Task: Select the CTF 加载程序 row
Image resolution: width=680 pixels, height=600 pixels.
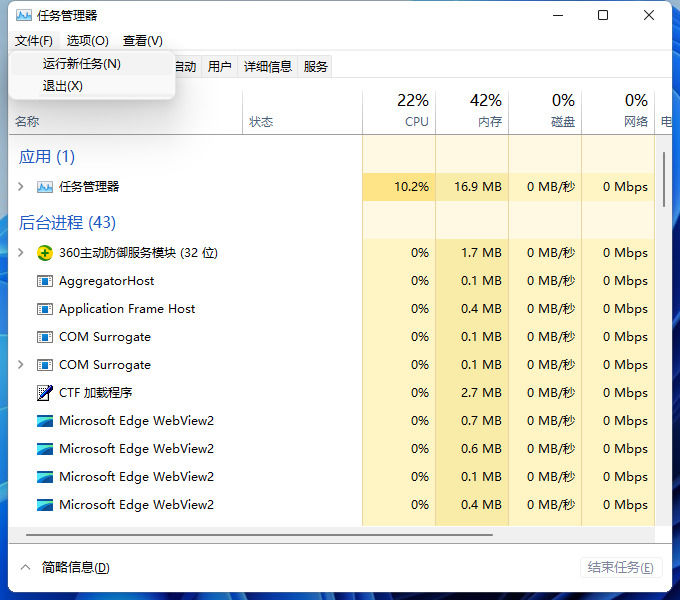Action: [331, 393]
